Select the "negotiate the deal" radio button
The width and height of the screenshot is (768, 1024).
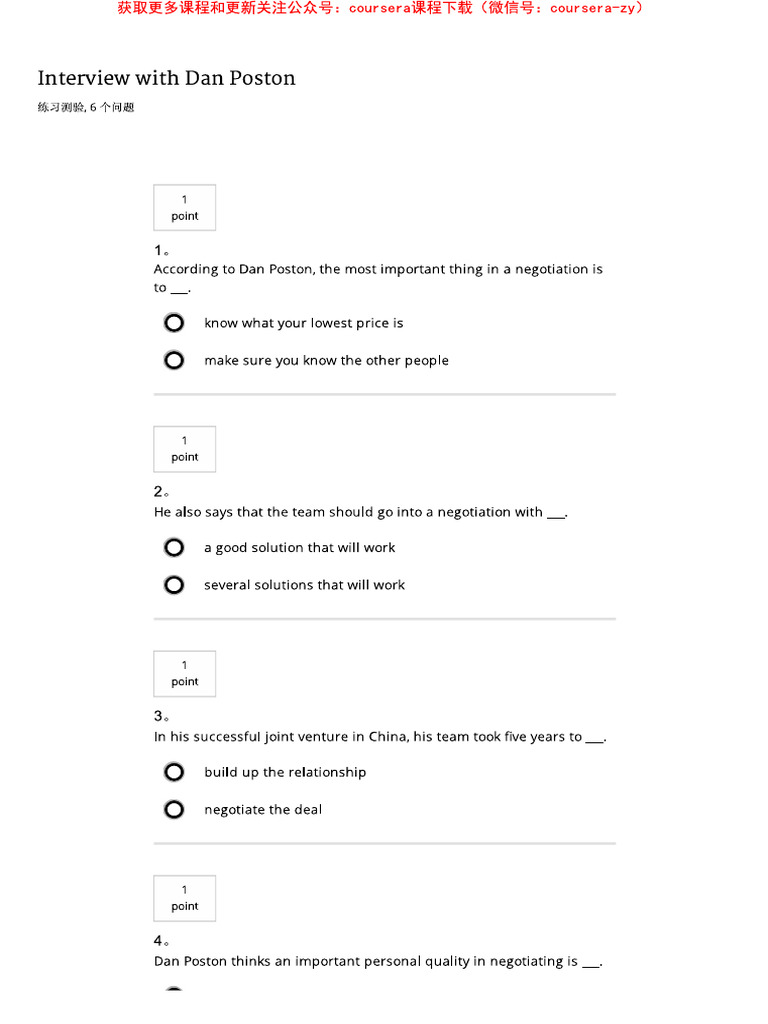(x=174, y=809)
